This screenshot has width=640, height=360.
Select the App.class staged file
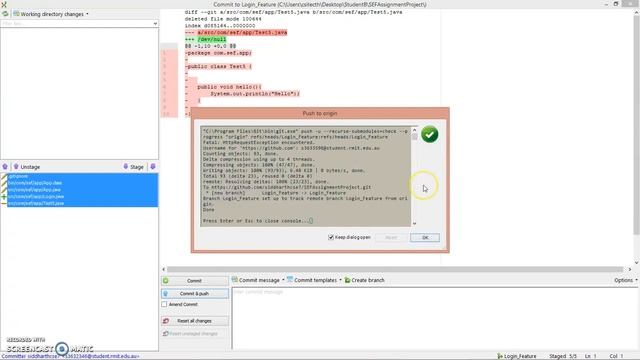click(x=82, y=183)
